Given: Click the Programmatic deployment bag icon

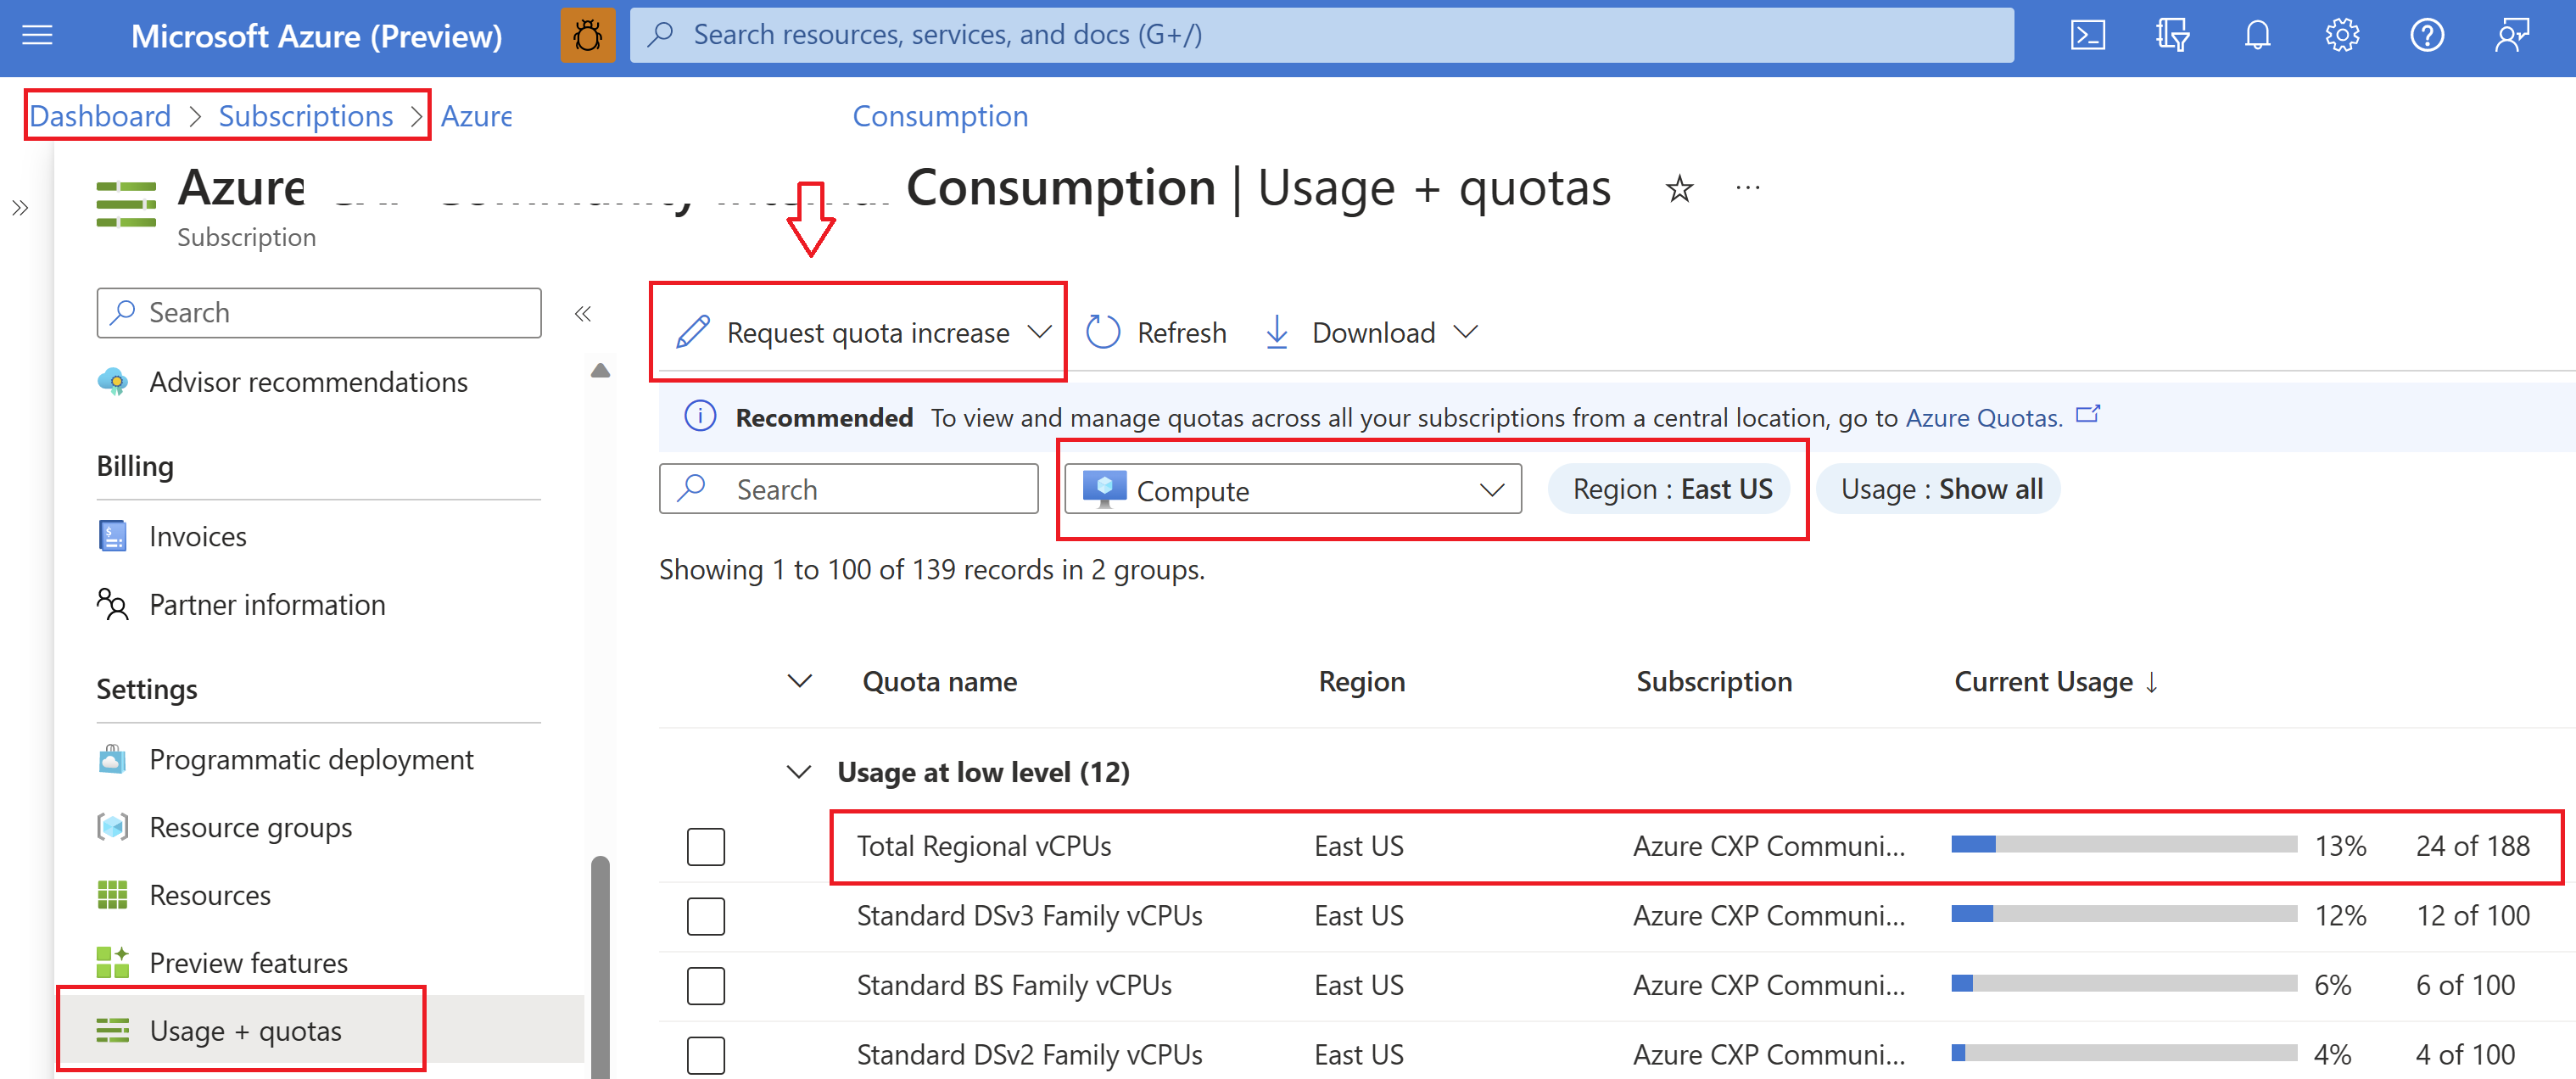Looking at the screenshot, I should click(113, 759).
